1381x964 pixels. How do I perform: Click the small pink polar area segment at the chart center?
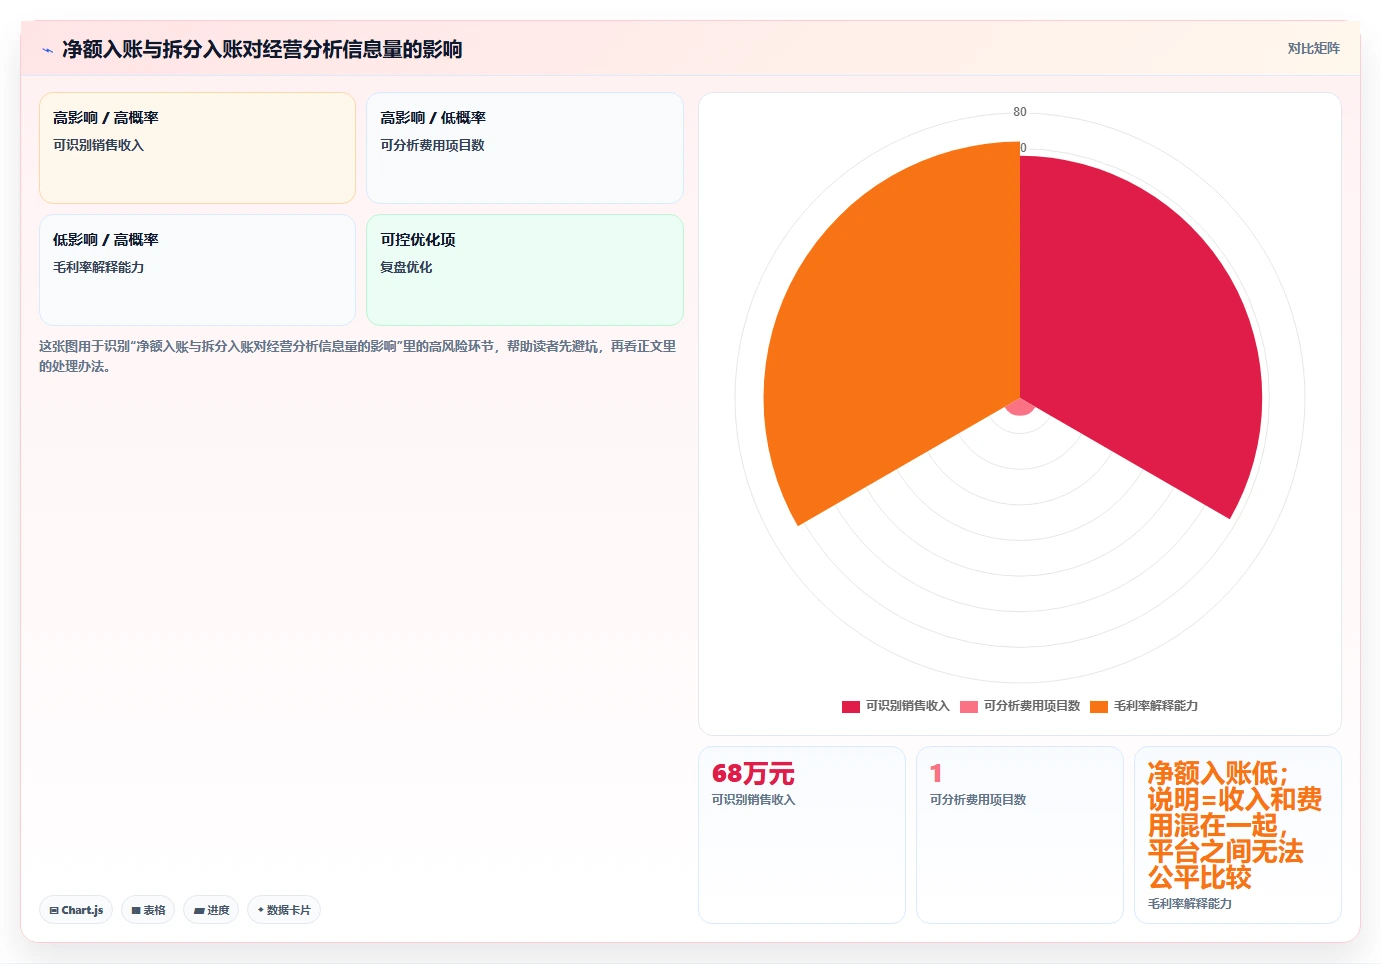click(1020, 406)
